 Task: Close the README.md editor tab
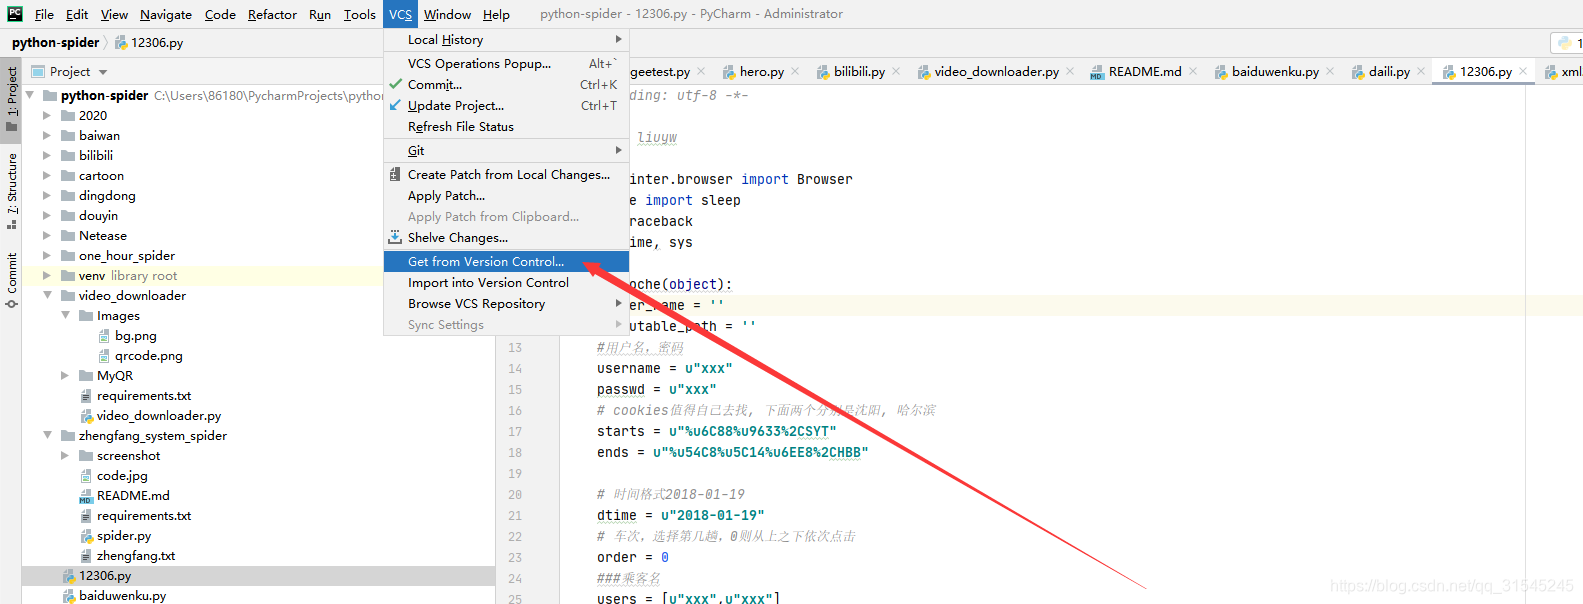(1193, 71)
